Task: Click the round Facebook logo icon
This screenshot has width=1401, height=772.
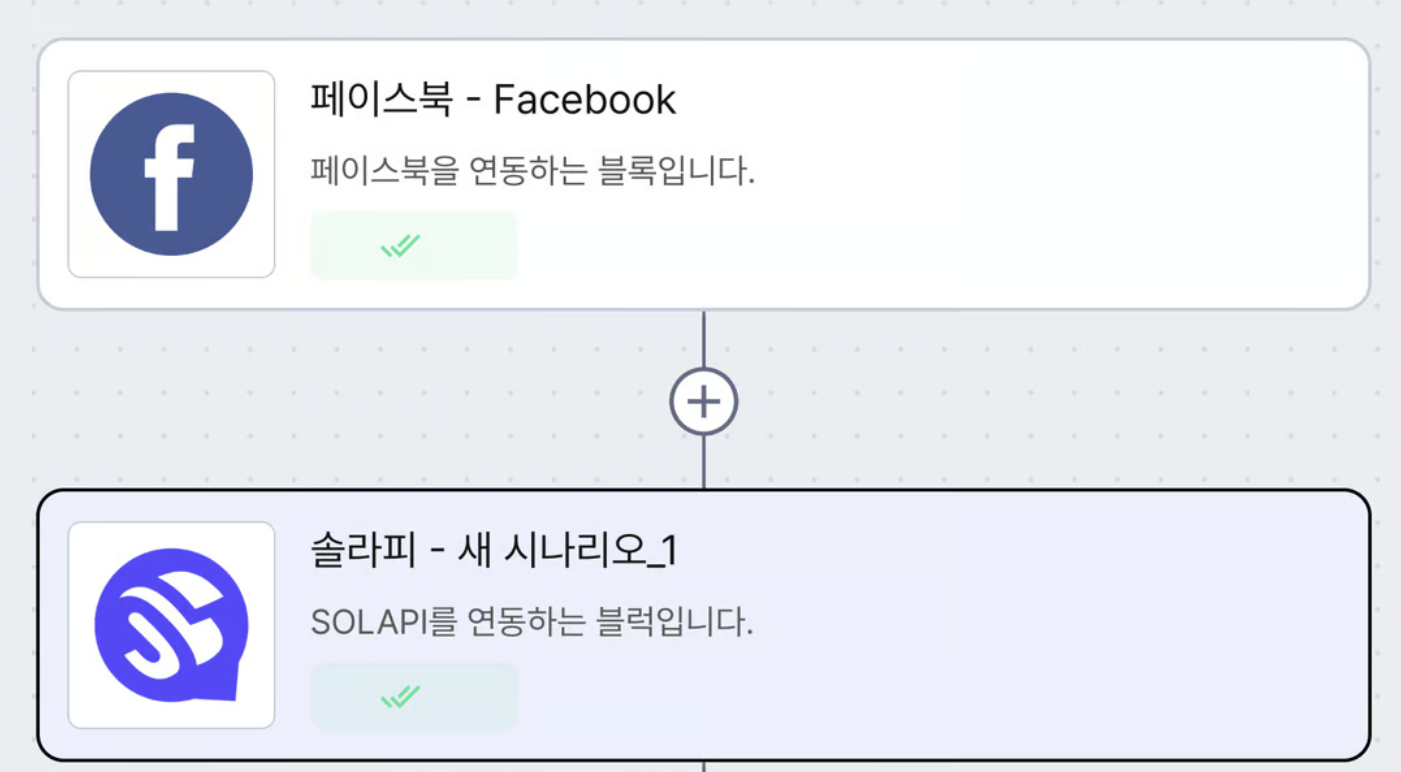Action: pos(171,174)
